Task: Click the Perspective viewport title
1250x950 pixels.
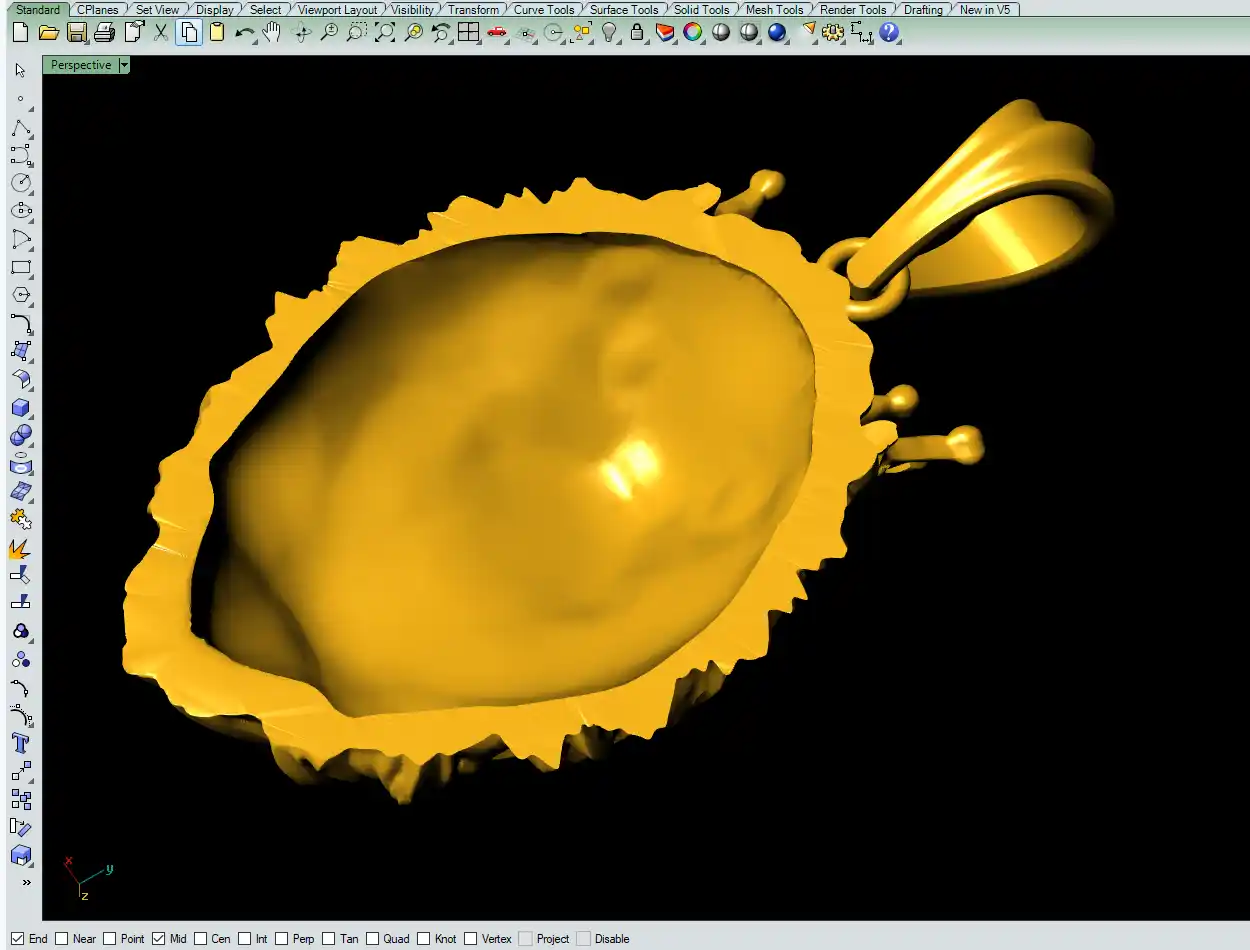Action: [x=81, y=65]
